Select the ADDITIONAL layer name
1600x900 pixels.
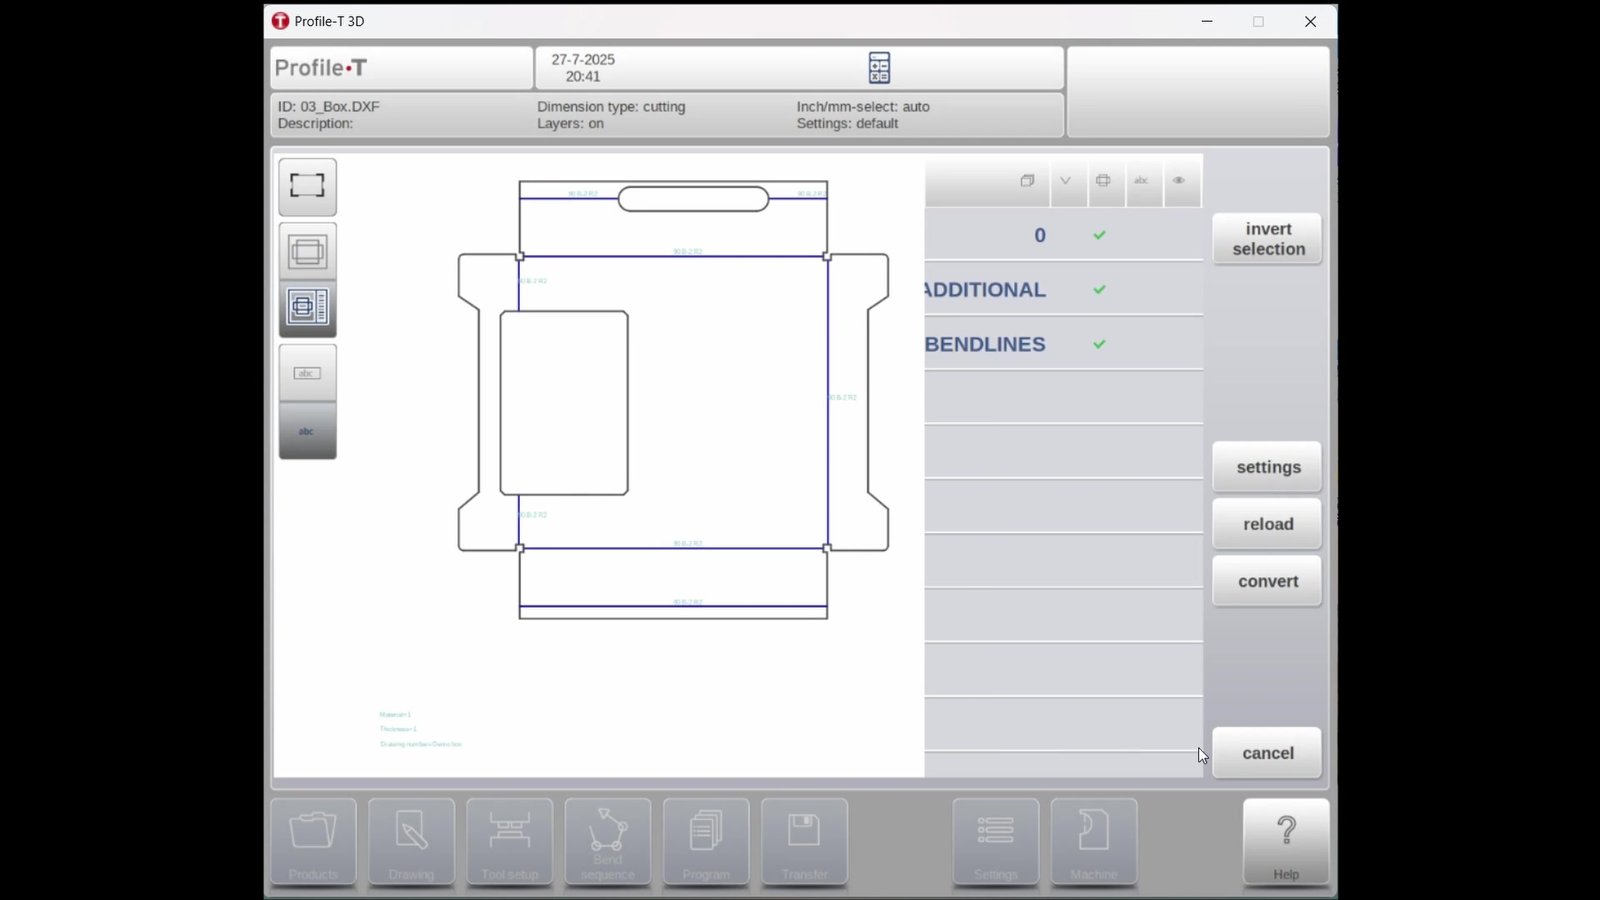click(x=985, y=290)
